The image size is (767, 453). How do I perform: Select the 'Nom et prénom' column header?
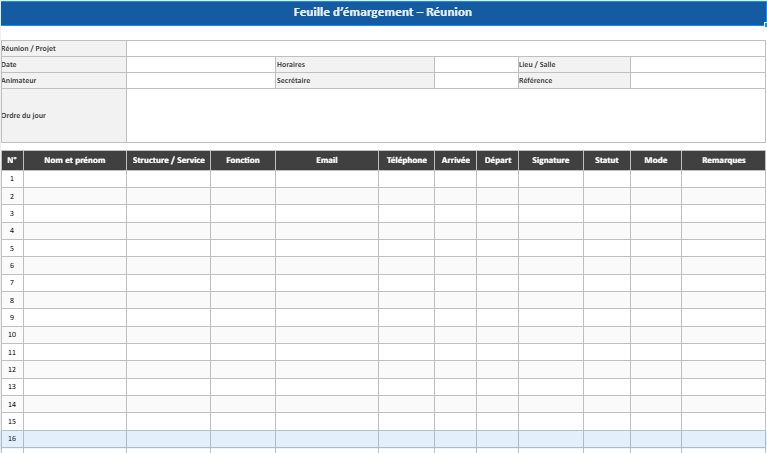tap(75, 160)
